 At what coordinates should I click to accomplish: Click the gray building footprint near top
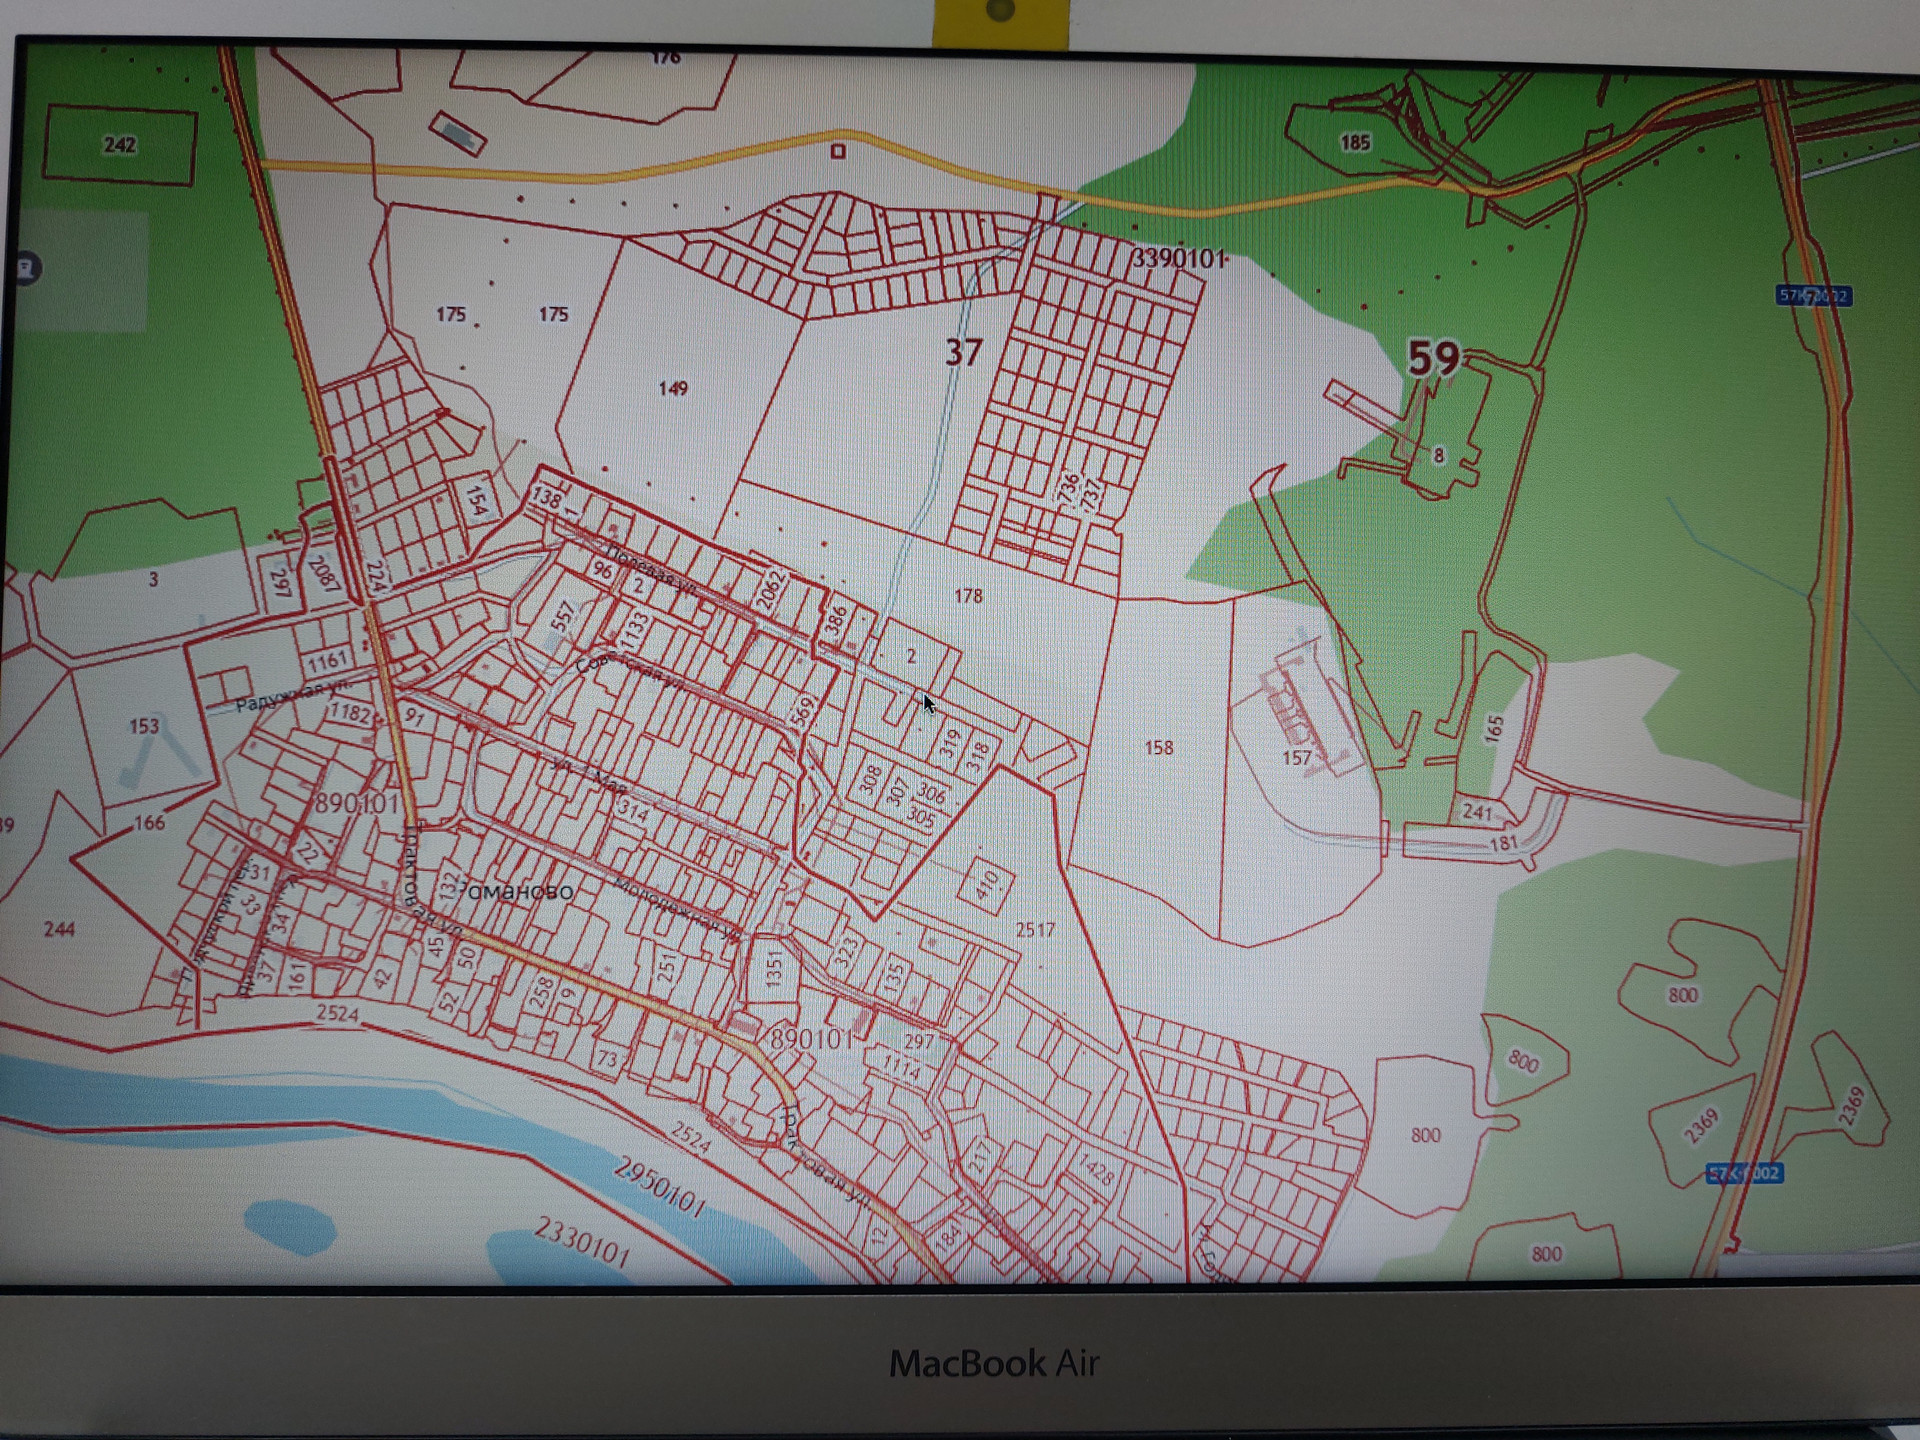pos(458,133)
